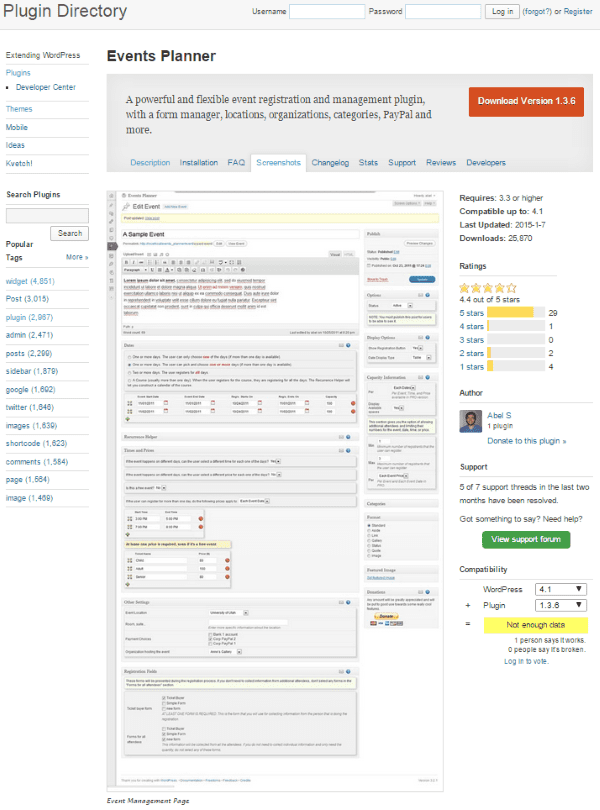Open the widget tag
The width and height of the screenshot is (600, 810).
point(30,281)
